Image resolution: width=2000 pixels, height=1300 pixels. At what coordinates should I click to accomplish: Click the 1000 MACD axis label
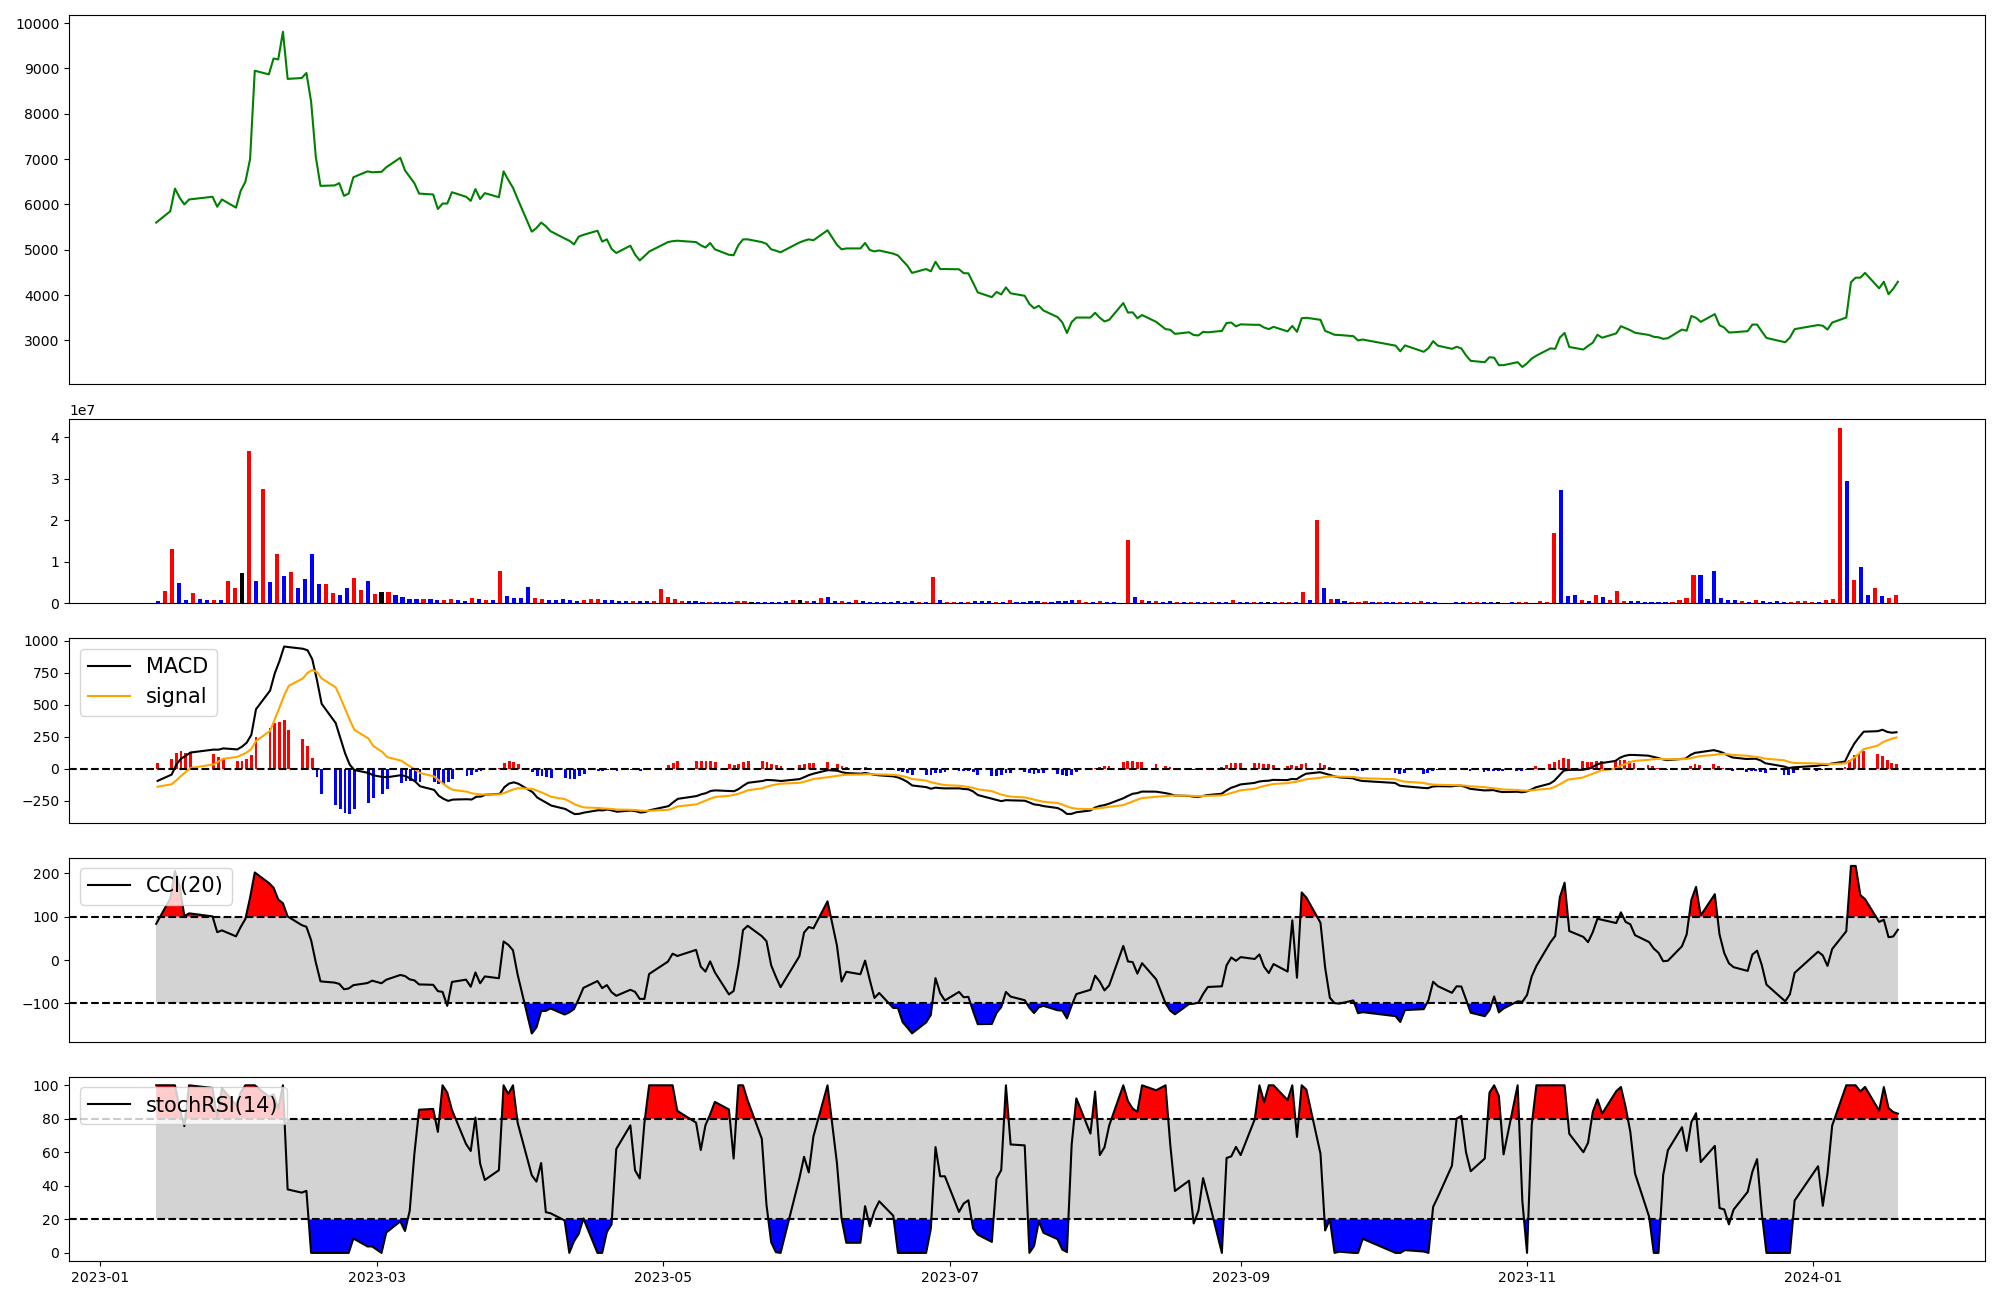pyautogui.click(x=41, y=641)
